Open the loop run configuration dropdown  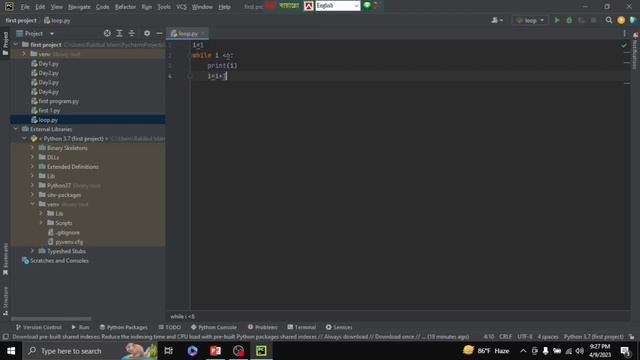point(530,20)
